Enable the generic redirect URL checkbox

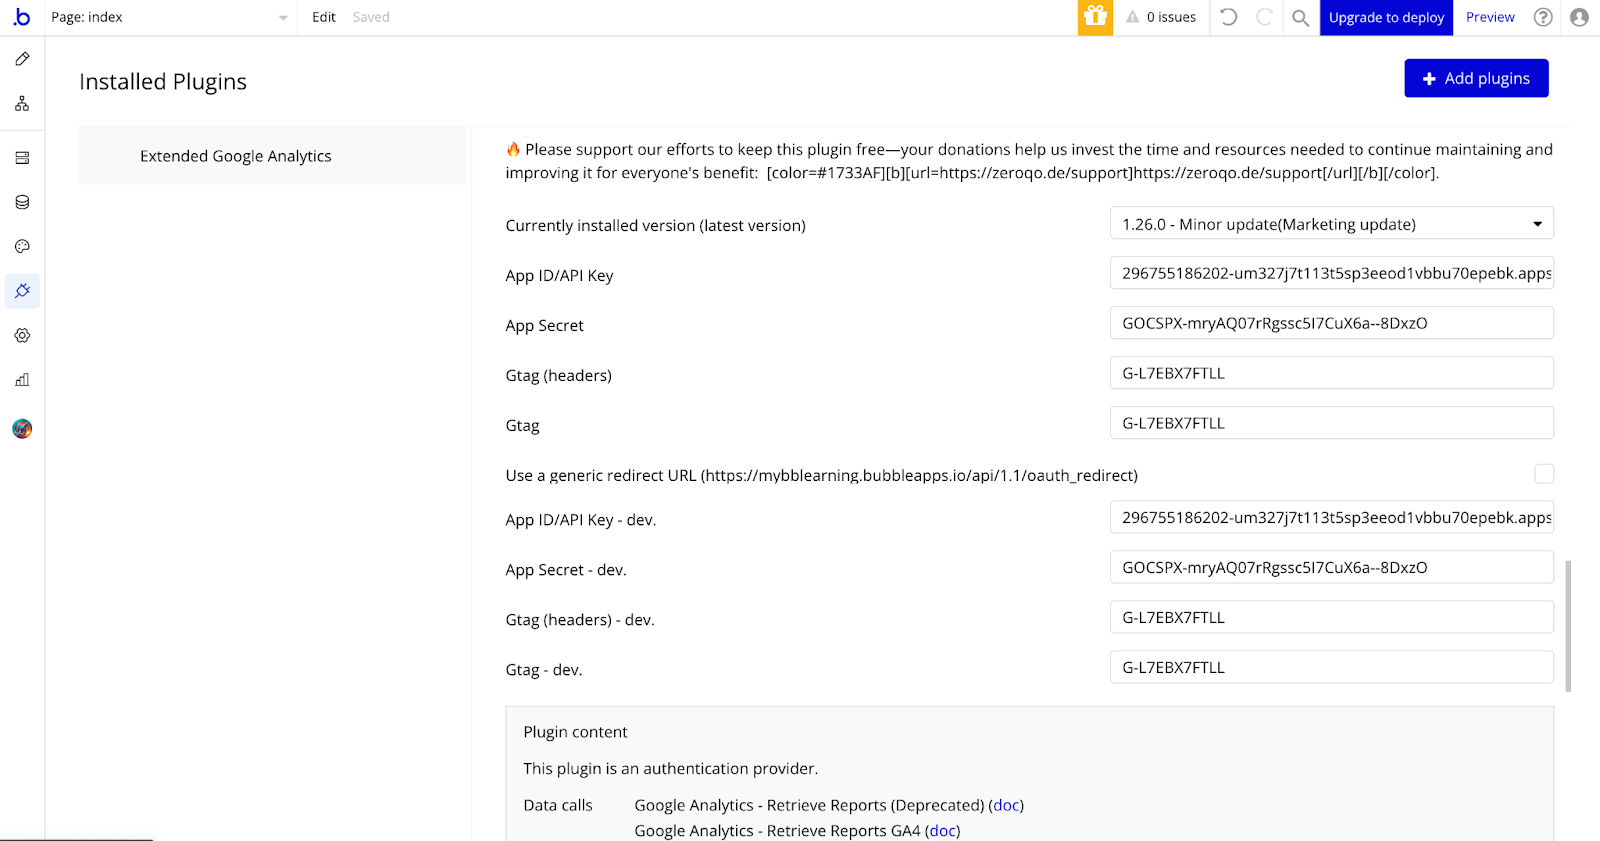click(x=1544, y=474)
